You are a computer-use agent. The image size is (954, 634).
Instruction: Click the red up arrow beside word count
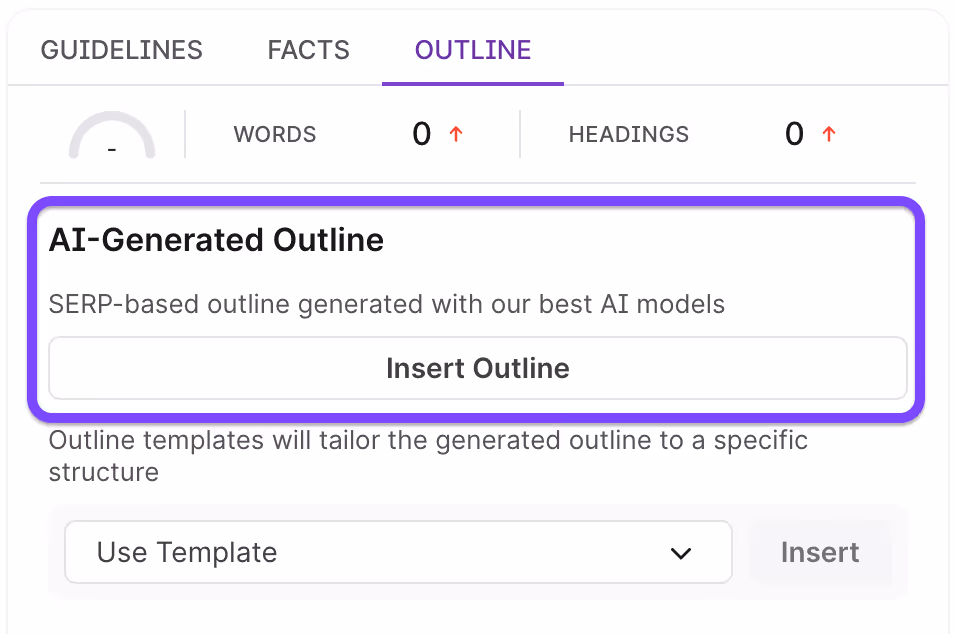pos(456,134)
